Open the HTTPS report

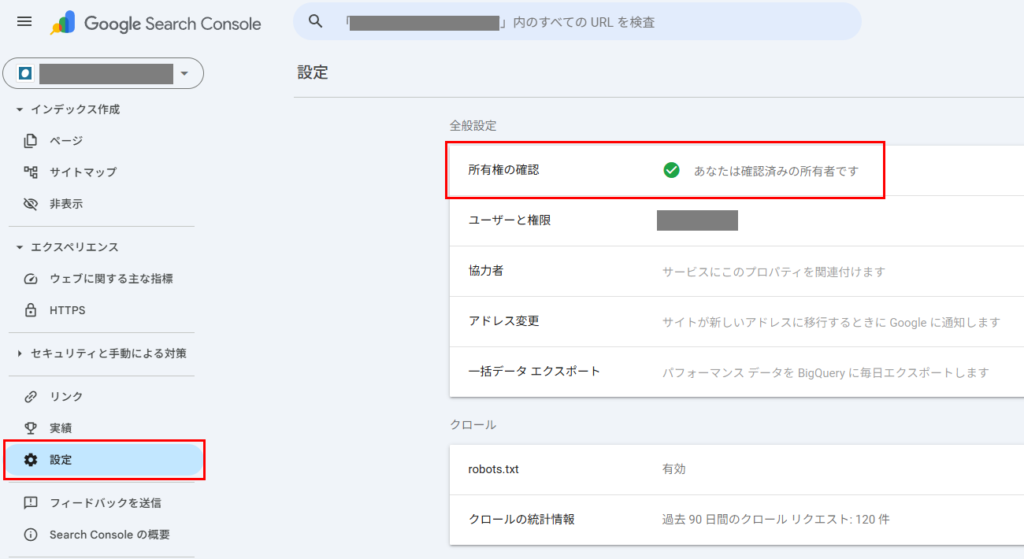67,310
